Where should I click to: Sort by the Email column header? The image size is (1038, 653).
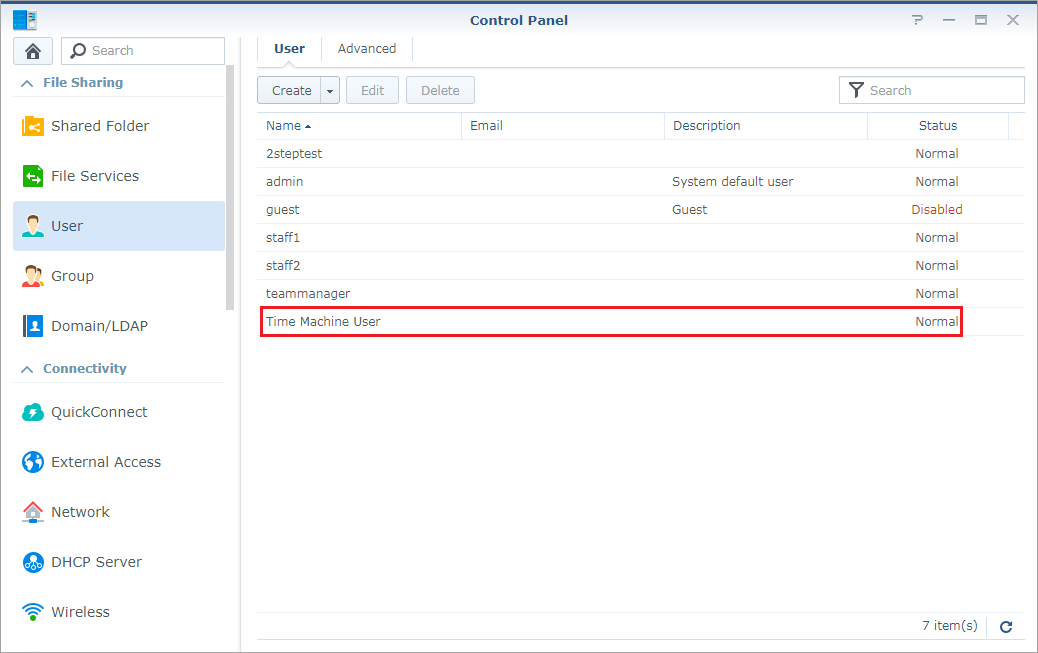[x=563, y=126]
